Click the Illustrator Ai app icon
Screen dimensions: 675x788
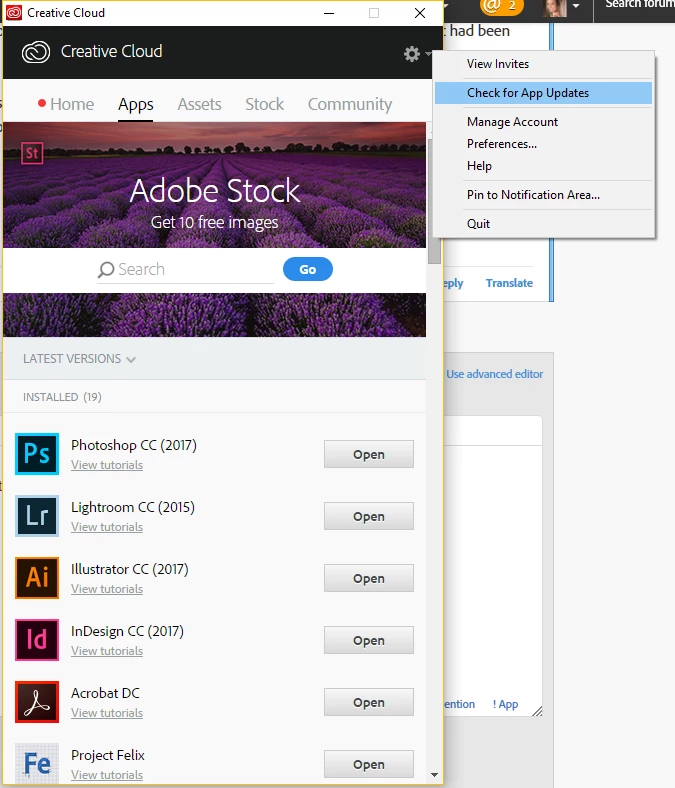(37, 578)
